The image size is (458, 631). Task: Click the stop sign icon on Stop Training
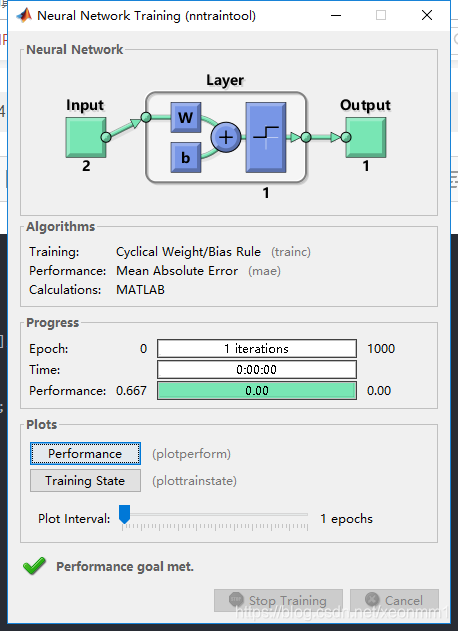pos(236,600)
